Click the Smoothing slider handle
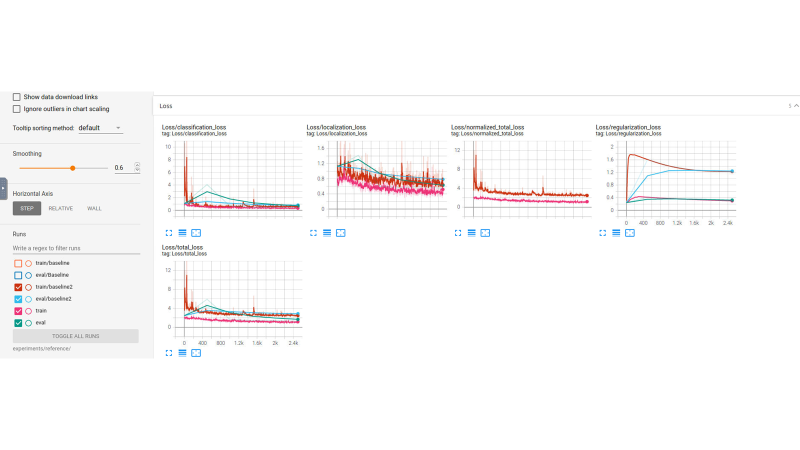The height and width of the screenshot is (450, 800). [73, 168]
